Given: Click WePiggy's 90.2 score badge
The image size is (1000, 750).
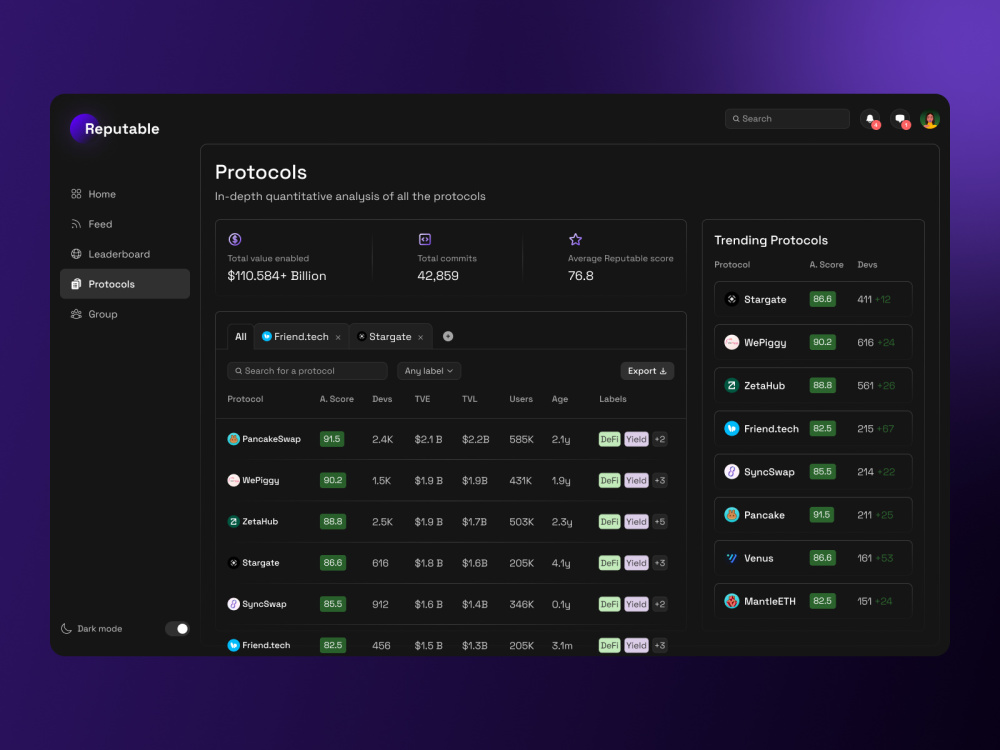Looking at the screenshot, I should 332,480.
